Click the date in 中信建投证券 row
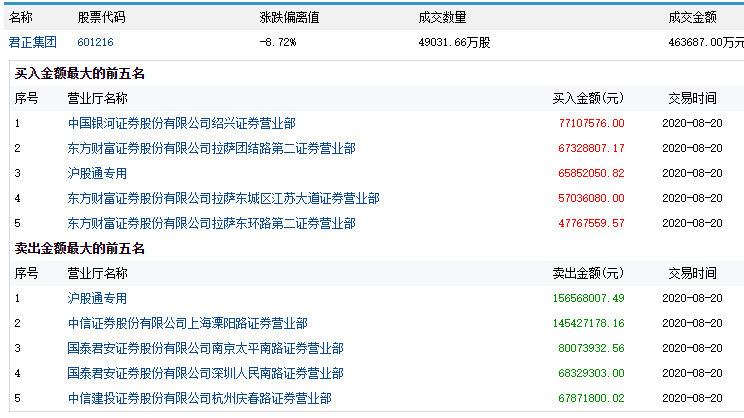Screen dimensions: 744x418 pyautogui.click(x=692, y=399)
